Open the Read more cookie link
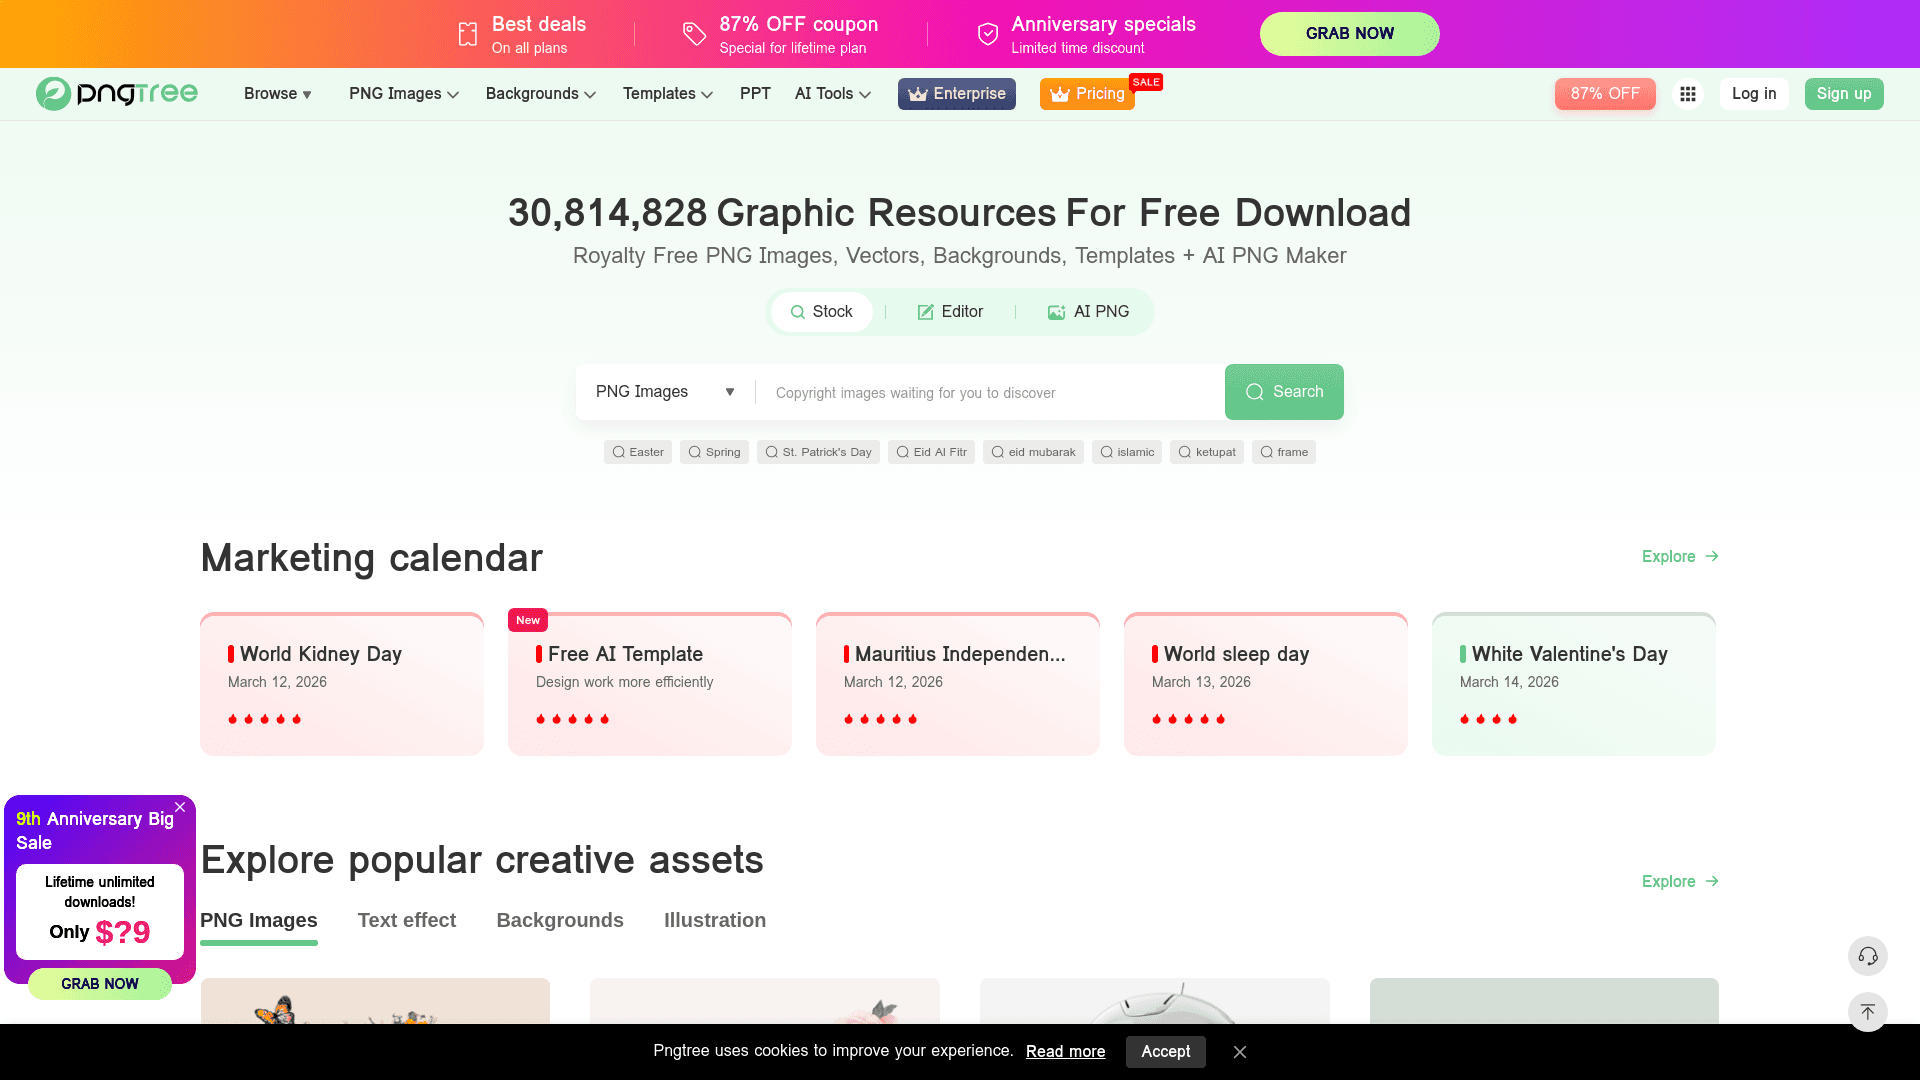The width and height of the screenshot is (1920, 1080). click(x=1065, y=1052)
